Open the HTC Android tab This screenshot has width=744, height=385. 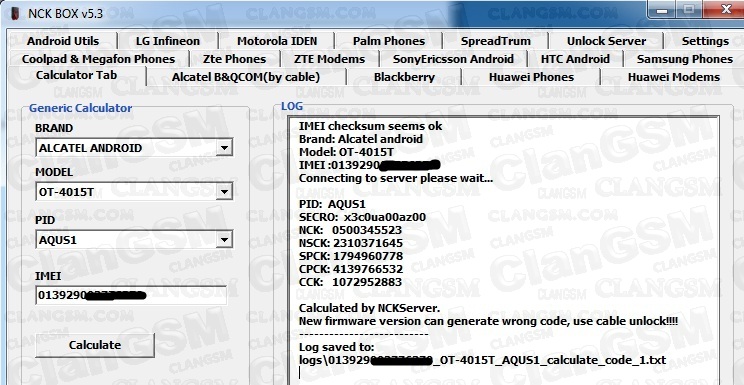575,59
